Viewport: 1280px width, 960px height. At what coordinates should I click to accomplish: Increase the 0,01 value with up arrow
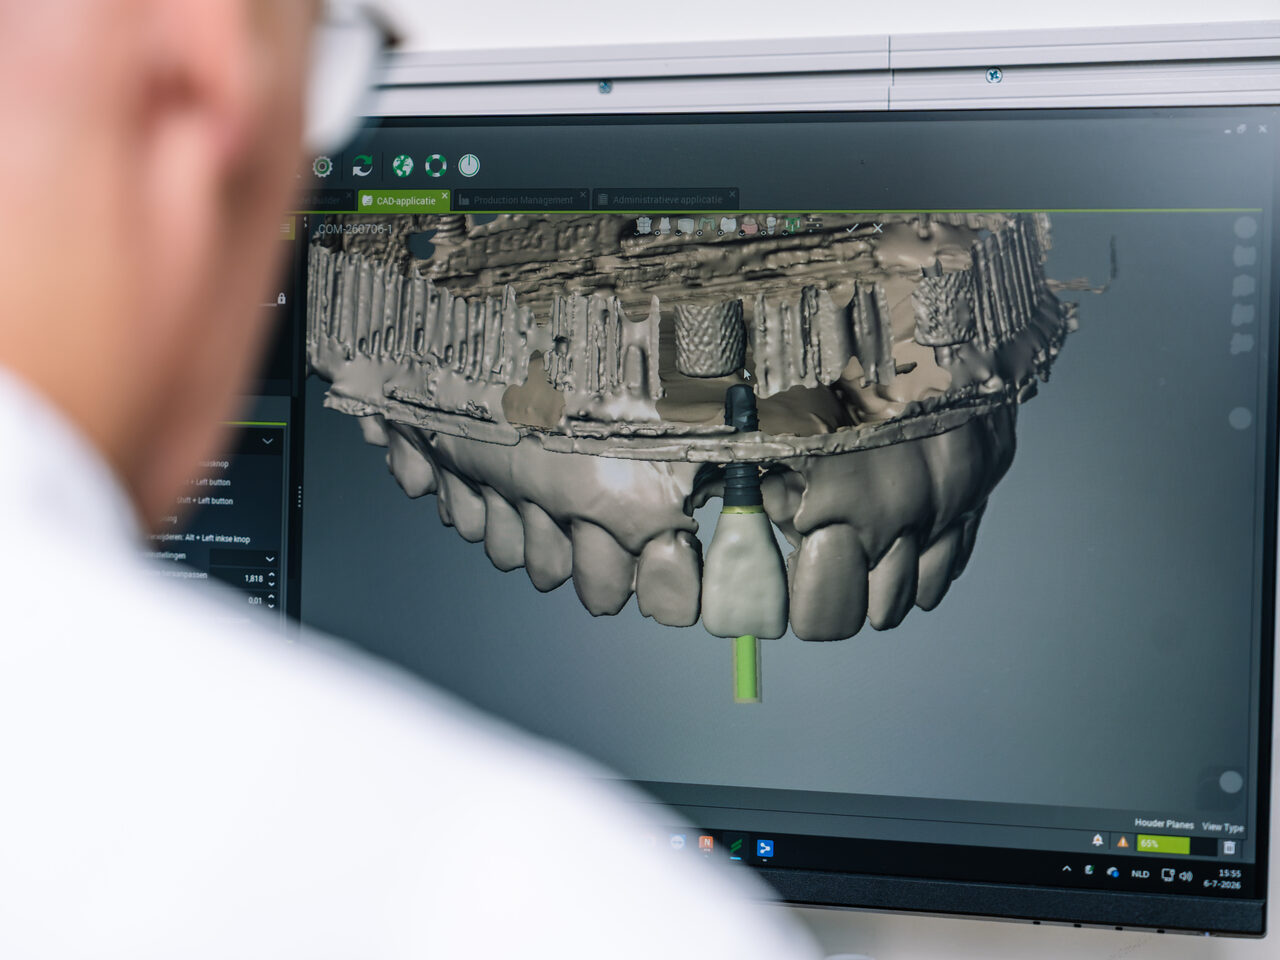tap(271, 597)
